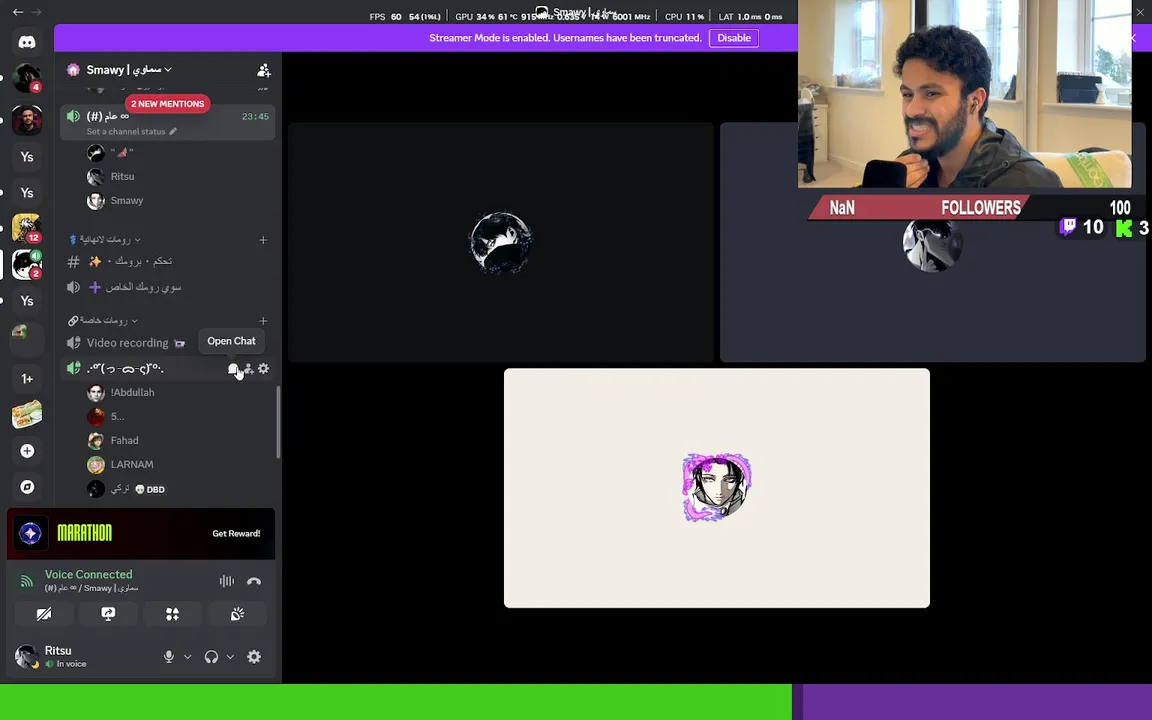Click the Voice Connected status text
1152x720 pixels.
coord(88,575)
